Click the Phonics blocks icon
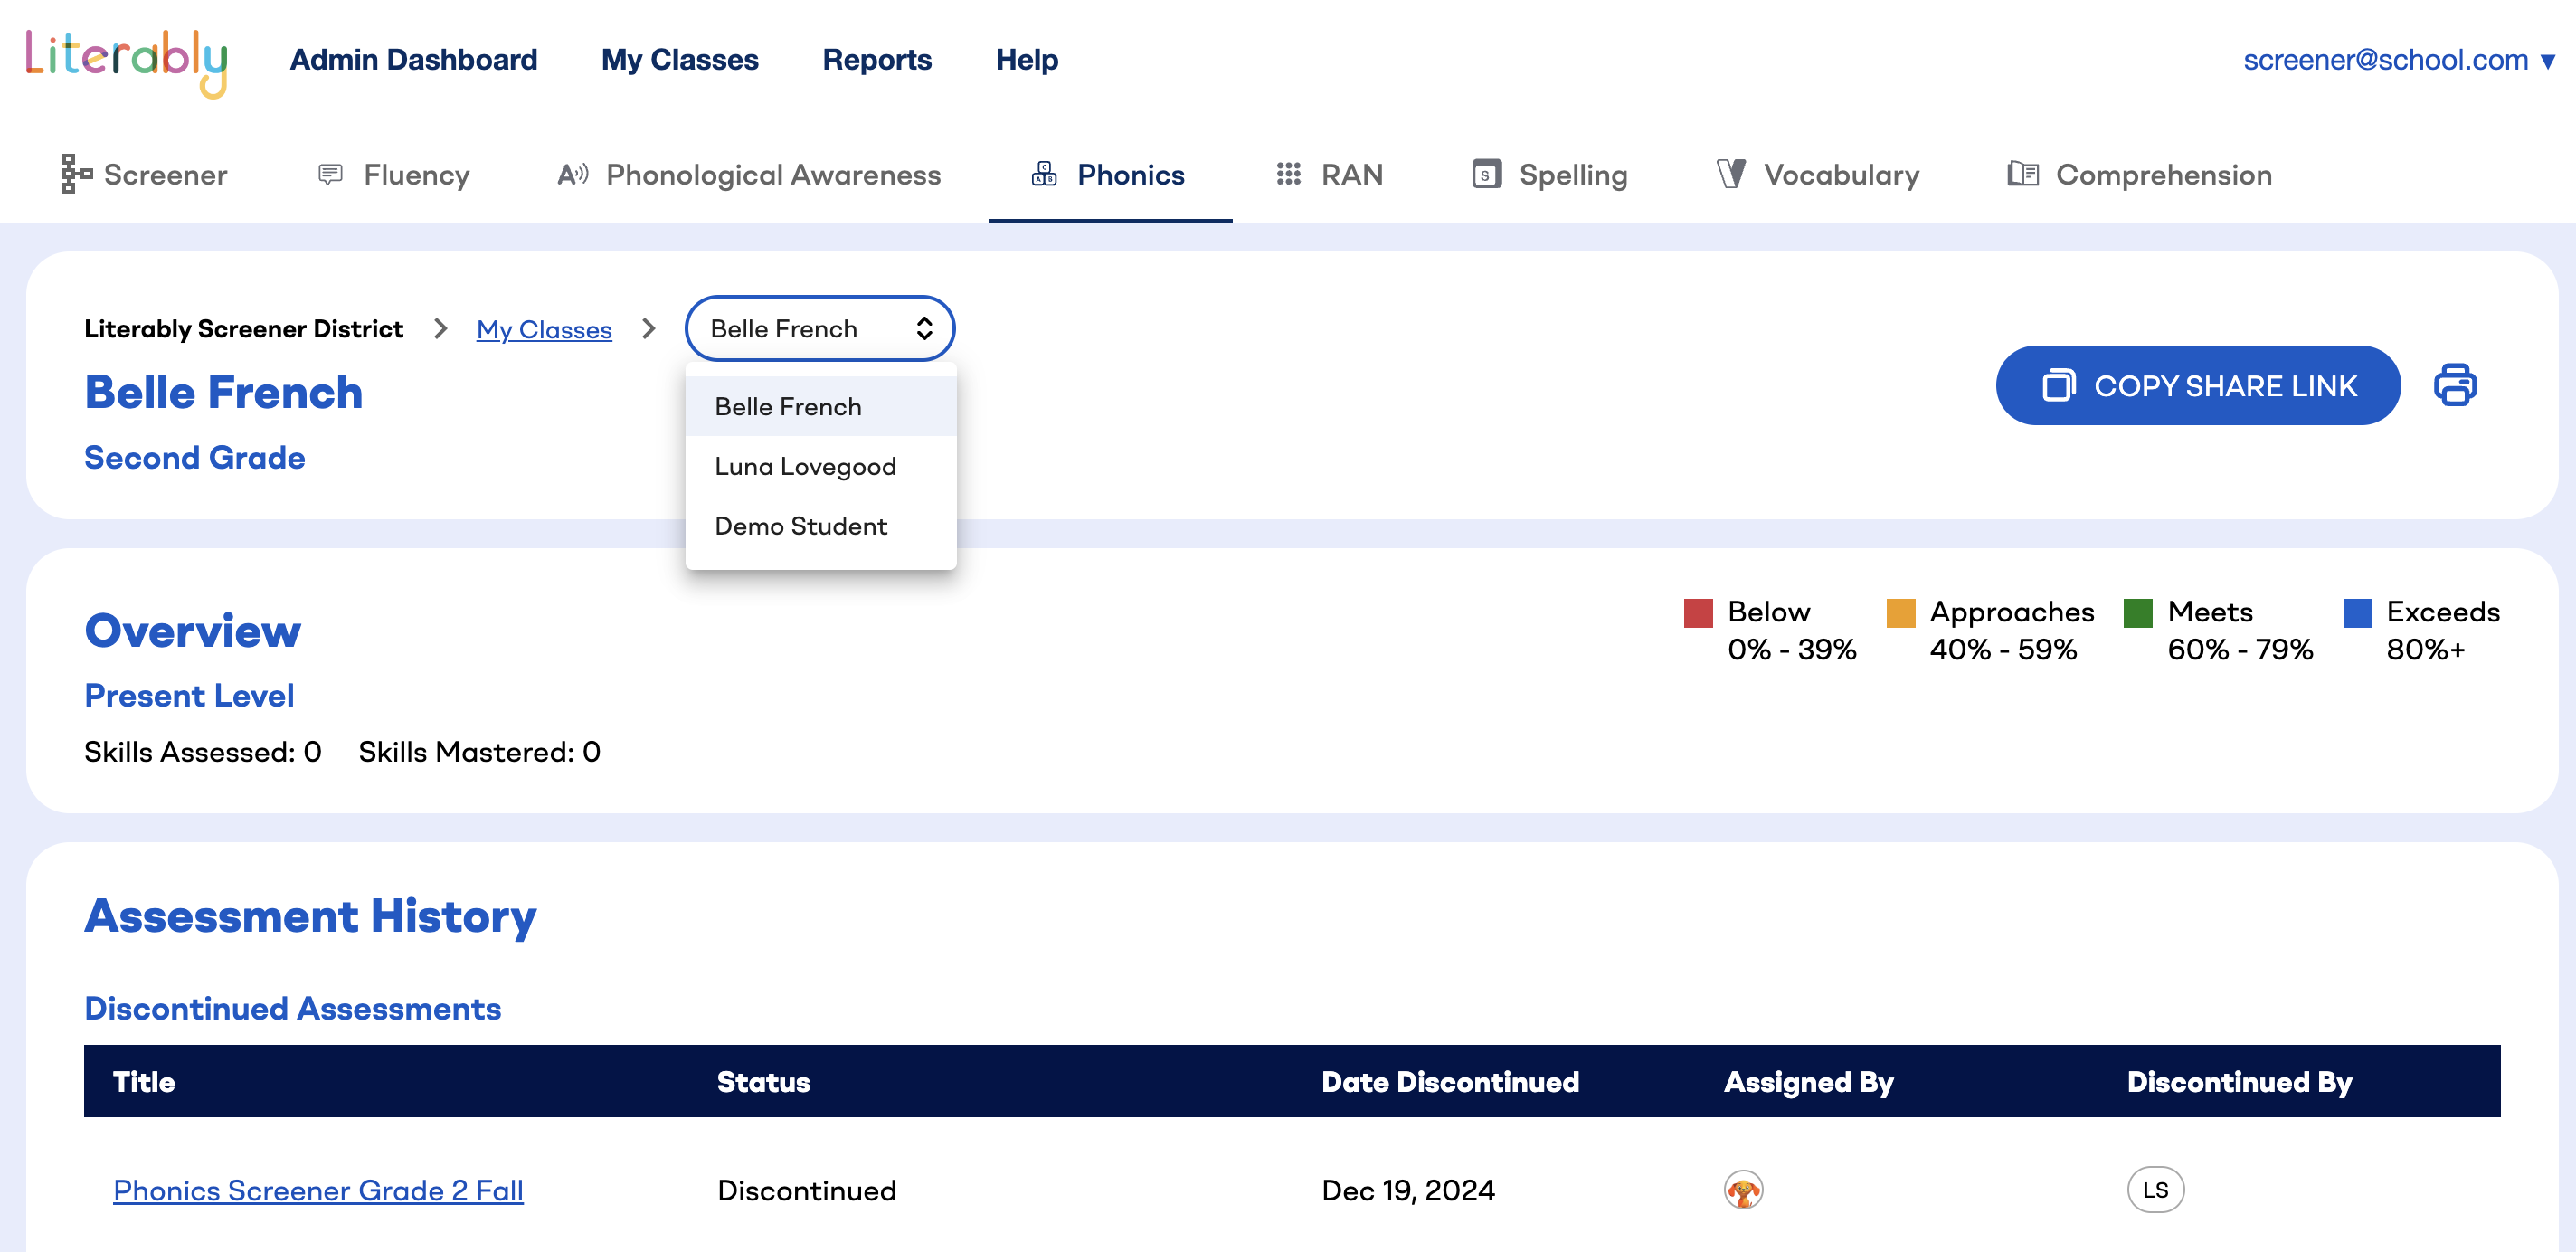The image size is (2576, 1252). point(1044,173)
